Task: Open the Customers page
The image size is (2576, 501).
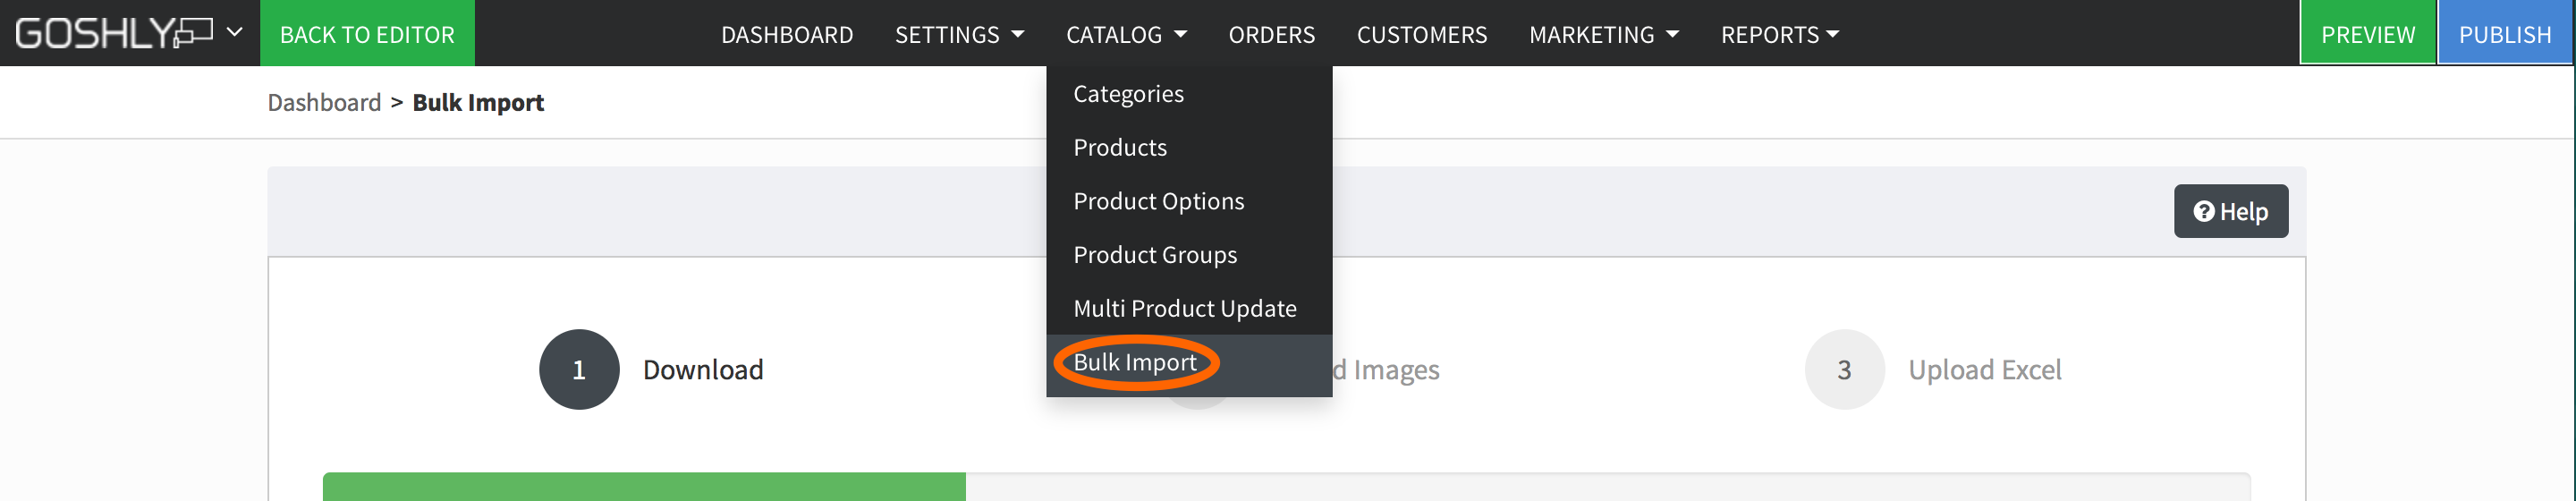Action: tap(1421, 35)
